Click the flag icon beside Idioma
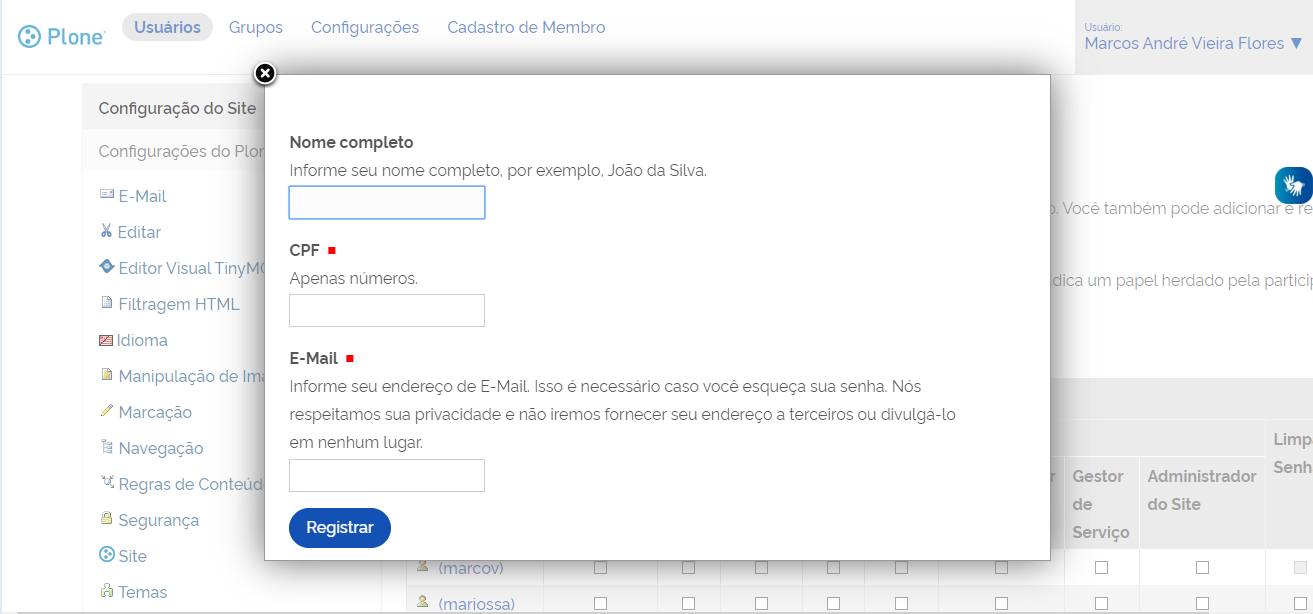 (106, 339)
